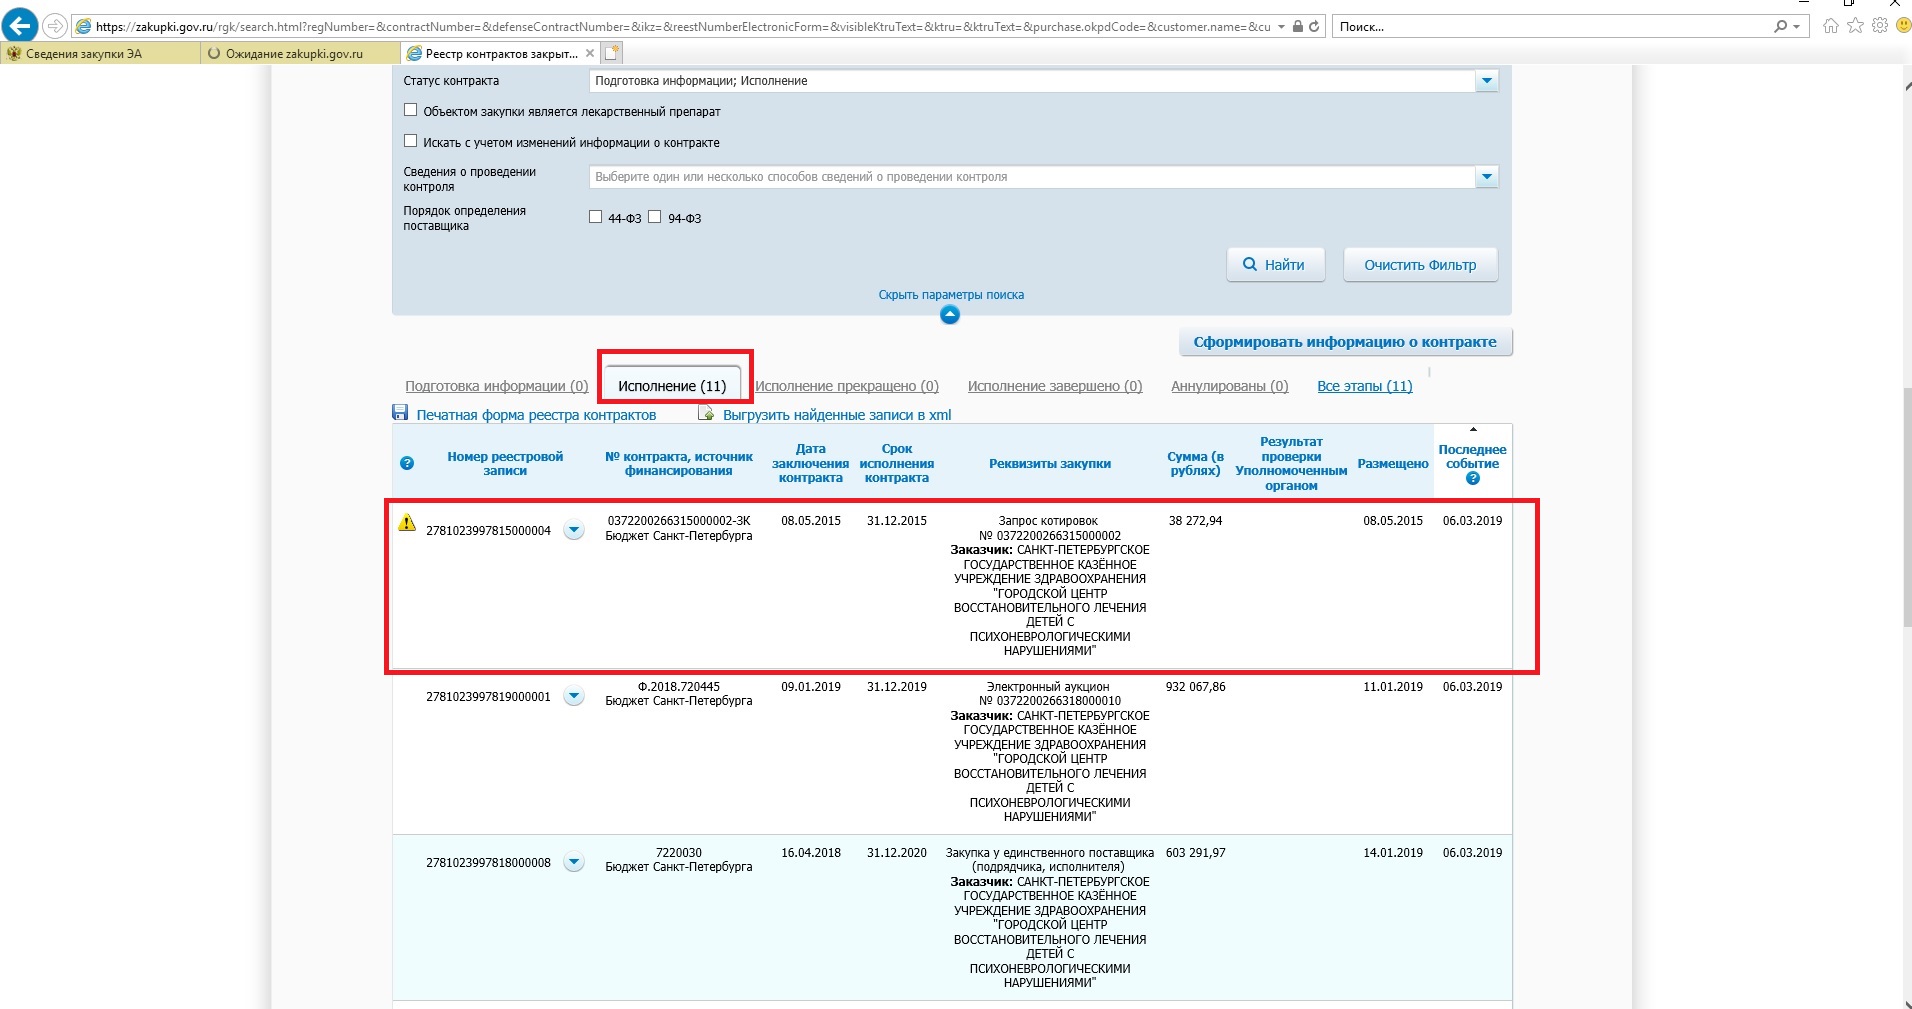Check the 44-ФЗ checkbox
The height and width of the screenshot is (1009, 1912).
pyautogui.click(x=596, y=217)
